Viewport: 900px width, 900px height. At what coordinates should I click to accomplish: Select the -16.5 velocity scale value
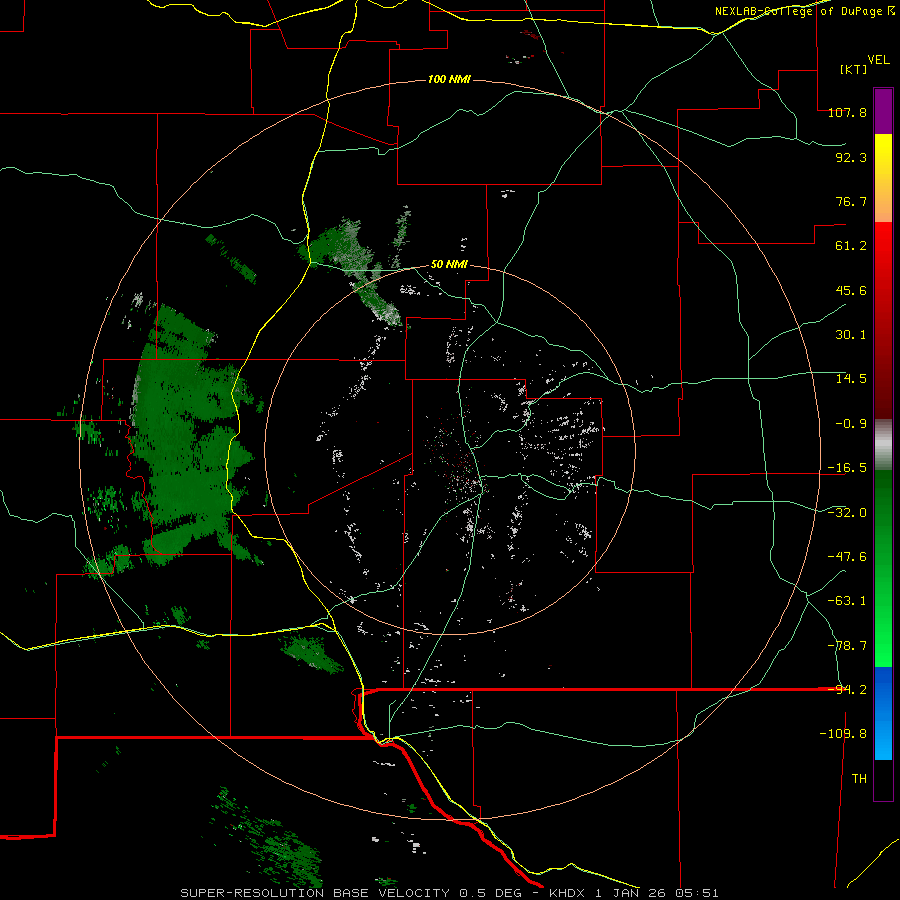coord(847,468)
